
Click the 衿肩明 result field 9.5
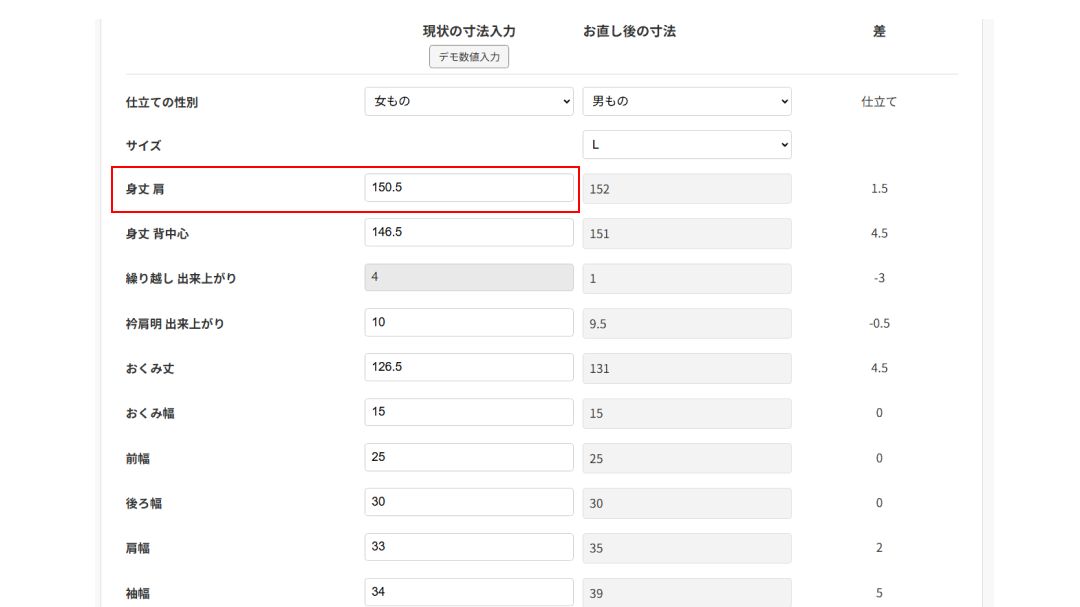point(687,324)
